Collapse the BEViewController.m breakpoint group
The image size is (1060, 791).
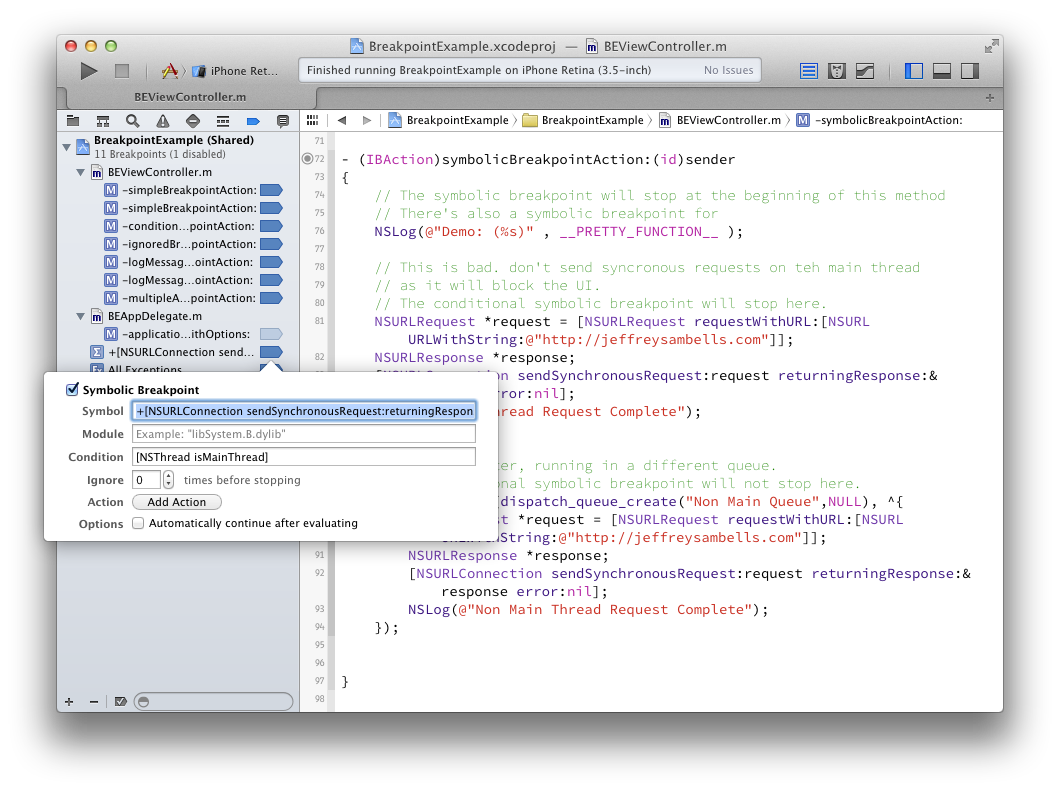coord(80,171)
